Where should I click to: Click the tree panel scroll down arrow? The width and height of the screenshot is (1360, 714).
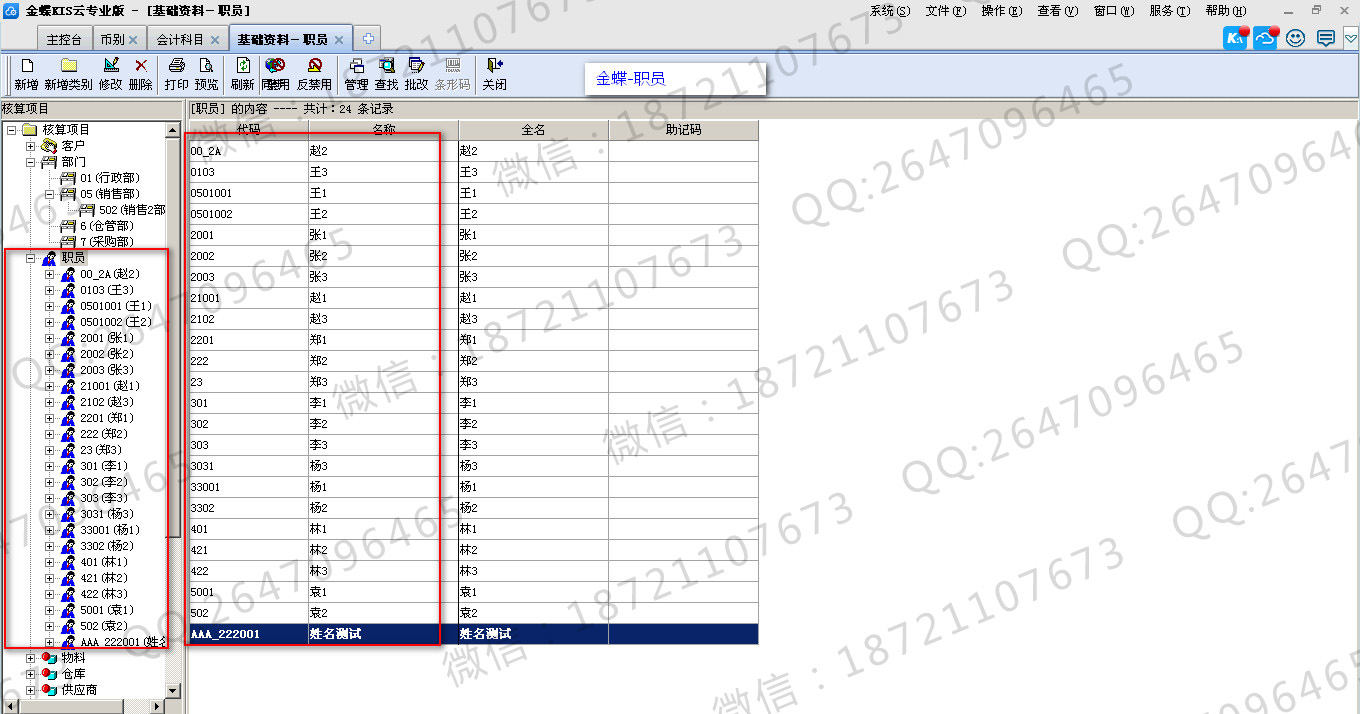pyautogui.click(x=172, y=690)
